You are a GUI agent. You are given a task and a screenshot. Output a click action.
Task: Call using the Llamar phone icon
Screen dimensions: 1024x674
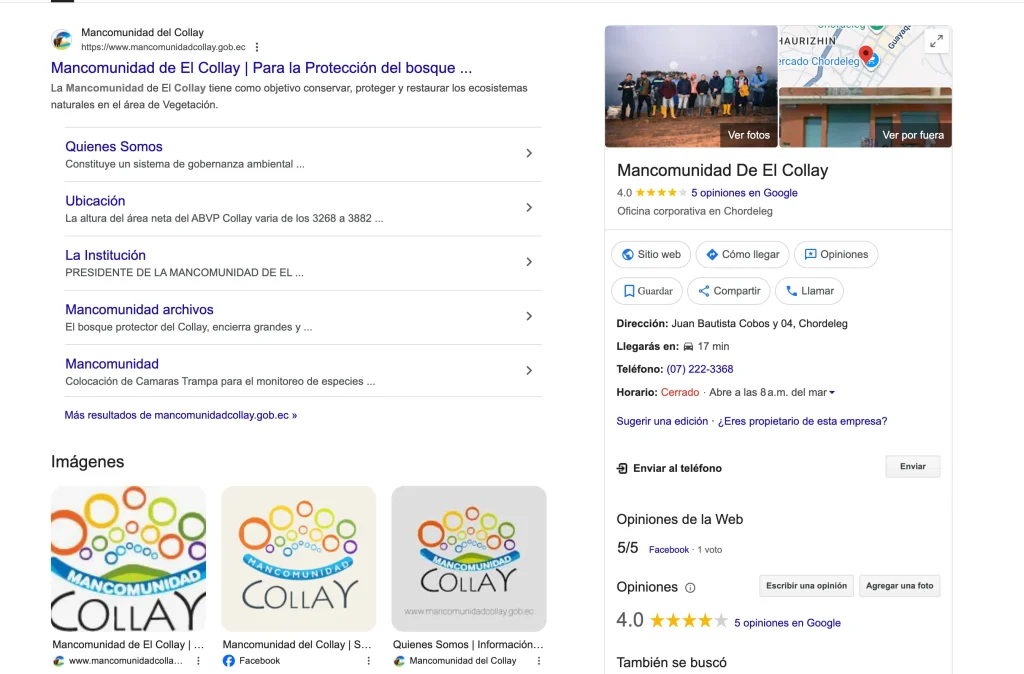click(x=789, y=290)
